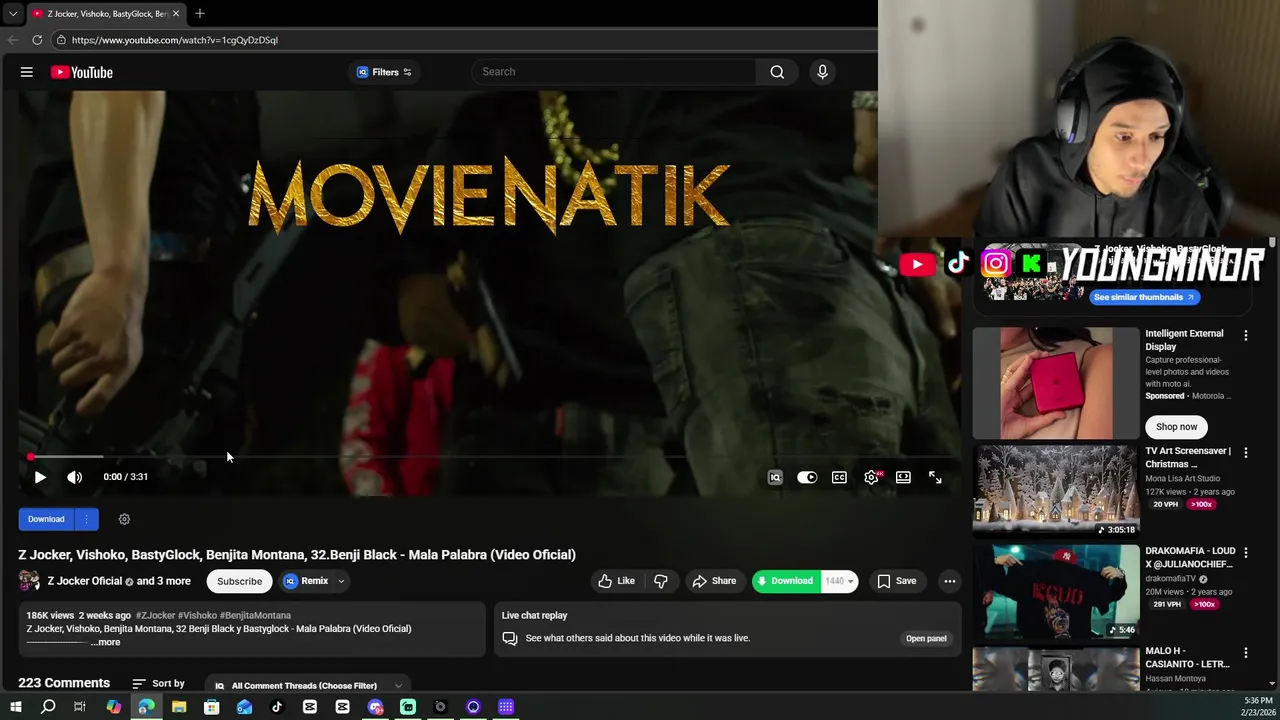
Task: Click the vidIQ Remix button
Action: point(306,581)
